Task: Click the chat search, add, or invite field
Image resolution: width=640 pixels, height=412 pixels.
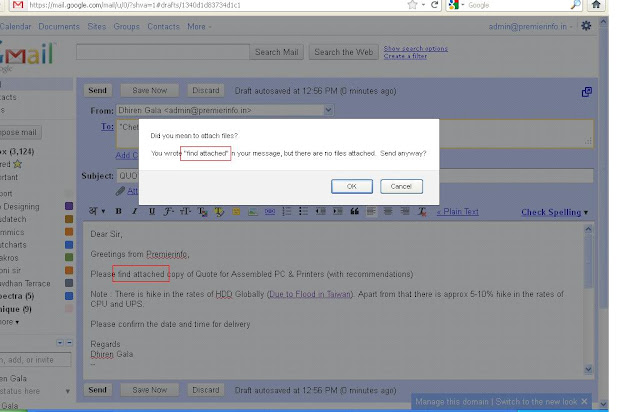Action: [x=35, y=360]
